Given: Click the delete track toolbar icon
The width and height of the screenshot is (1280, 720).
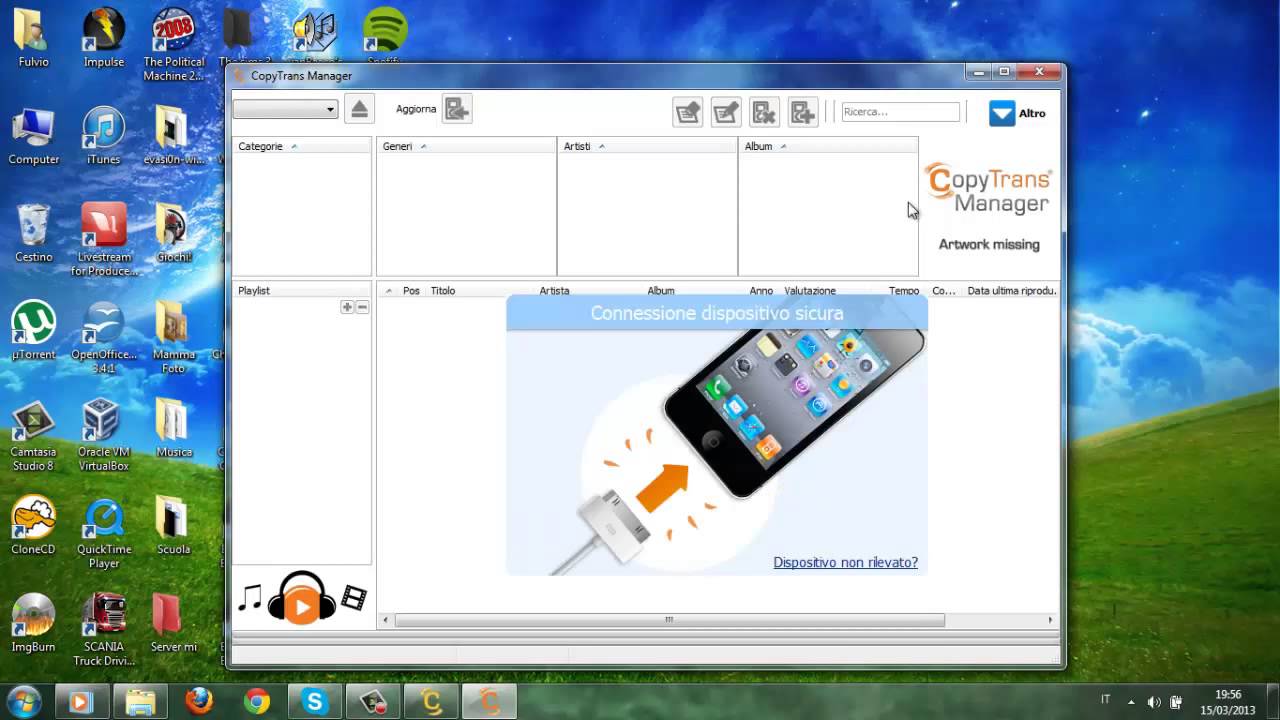Looking at the screenshot, I should coord(764,112).
